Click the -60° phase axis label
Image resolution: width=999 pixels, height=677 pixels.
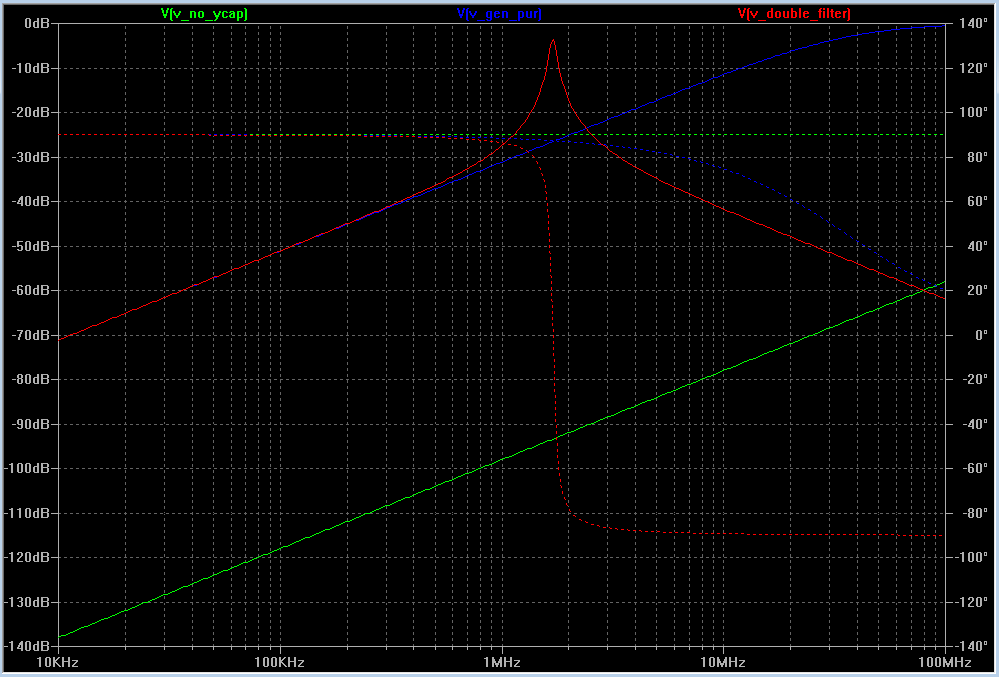click(973, 469)
